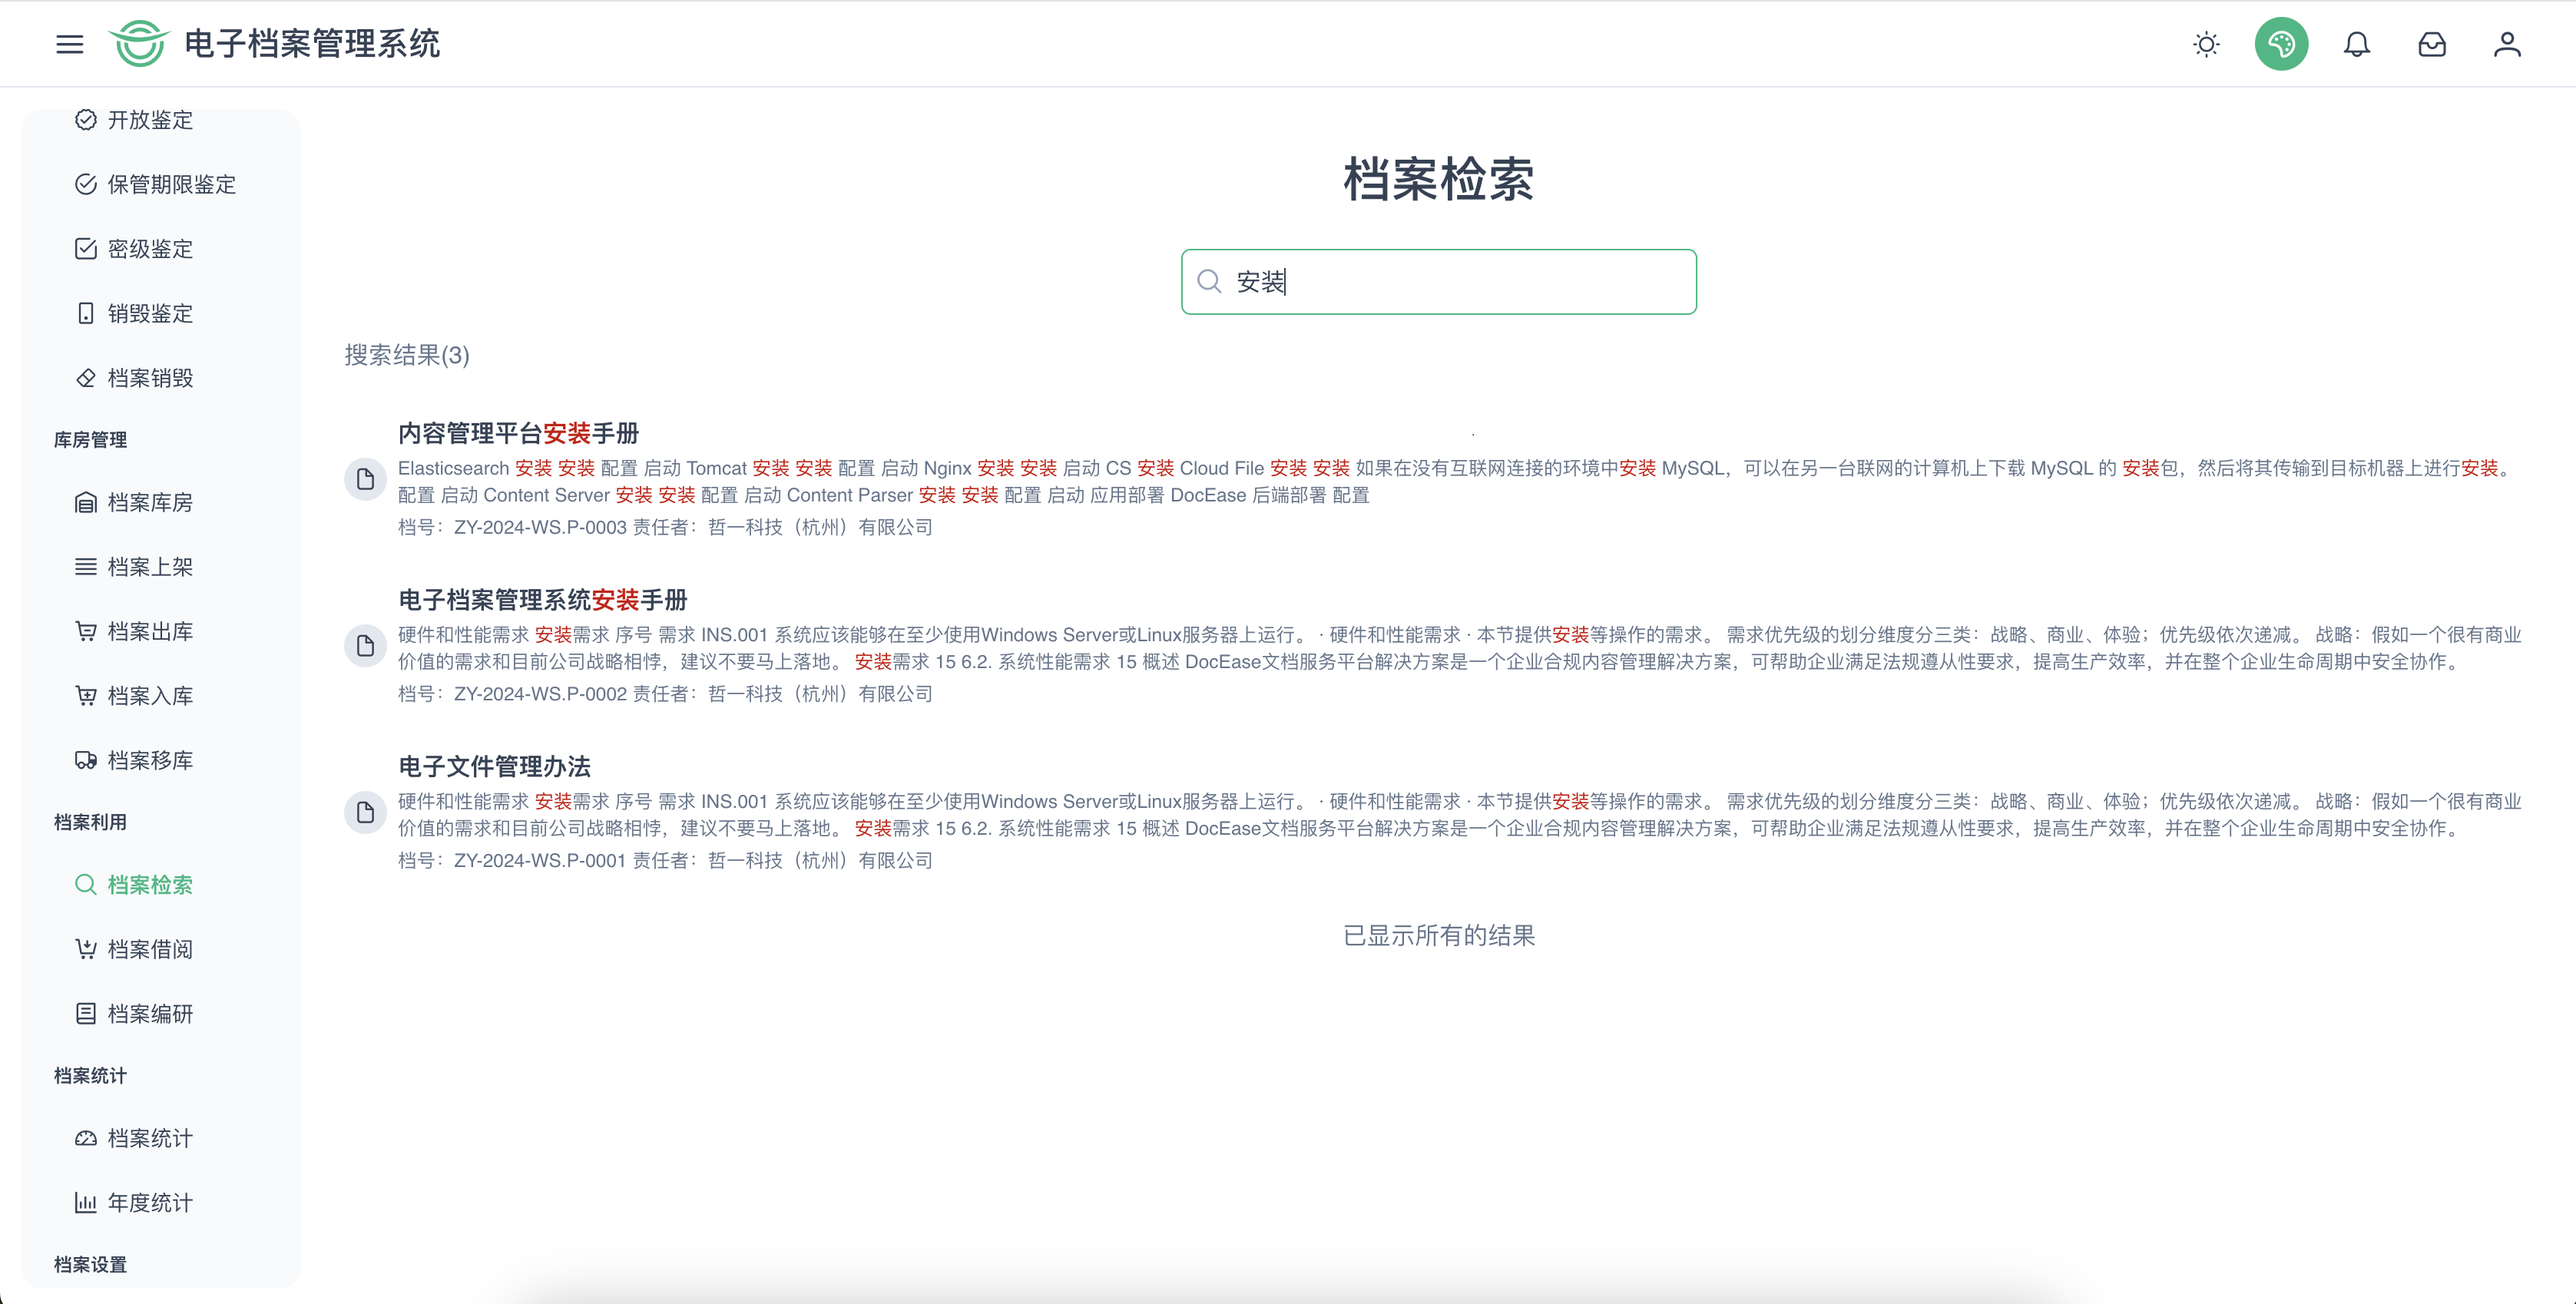
Task: Click file icon beside 电子文件管理办法
Action: point(365,812)
